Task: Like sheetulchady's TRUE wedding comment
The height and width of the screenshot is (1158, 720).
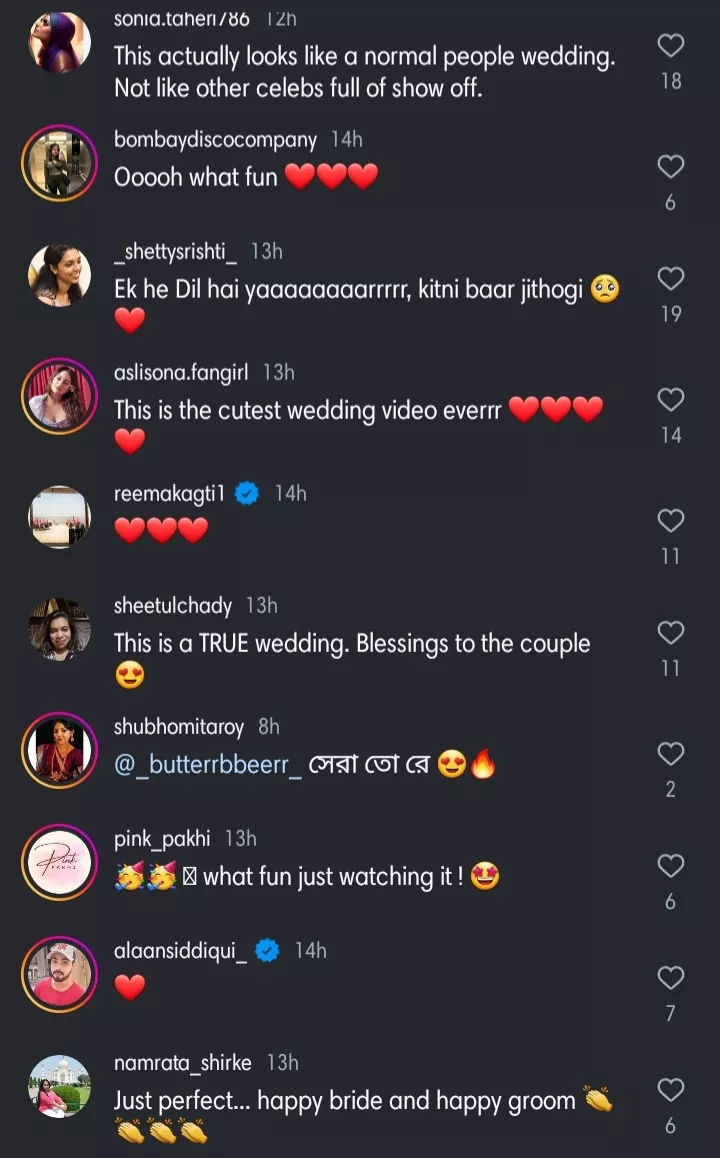Action: pos(671,633)
